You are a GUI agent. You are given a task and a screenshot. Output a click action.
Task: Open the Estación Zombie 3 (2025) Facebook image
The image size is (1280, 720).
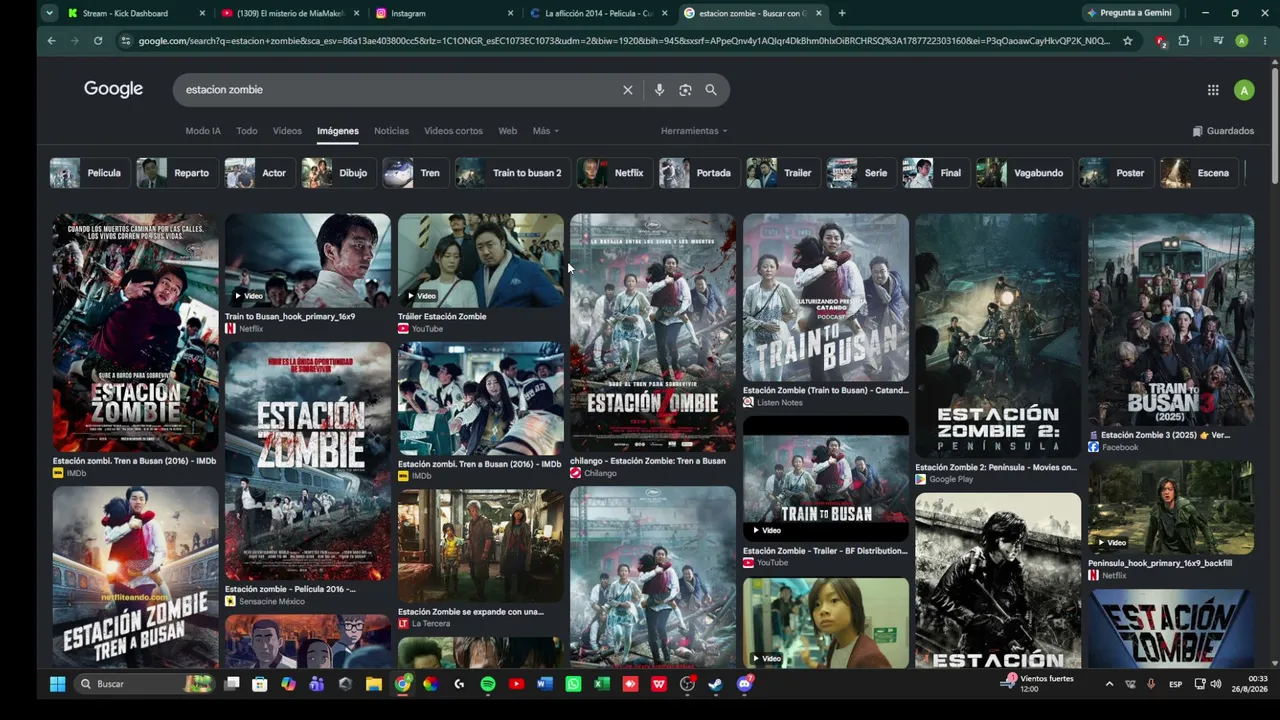(x=1171, y=320)
